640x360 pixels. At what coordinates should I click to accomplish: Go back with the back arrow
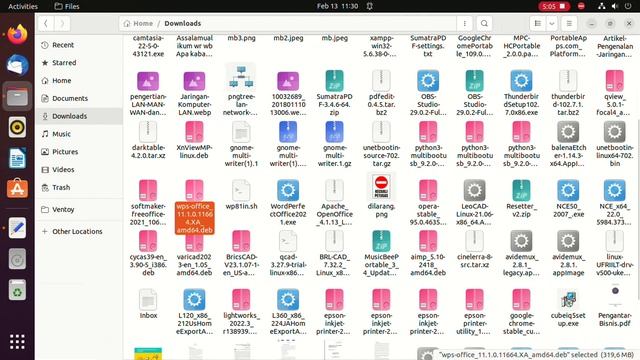46,24
